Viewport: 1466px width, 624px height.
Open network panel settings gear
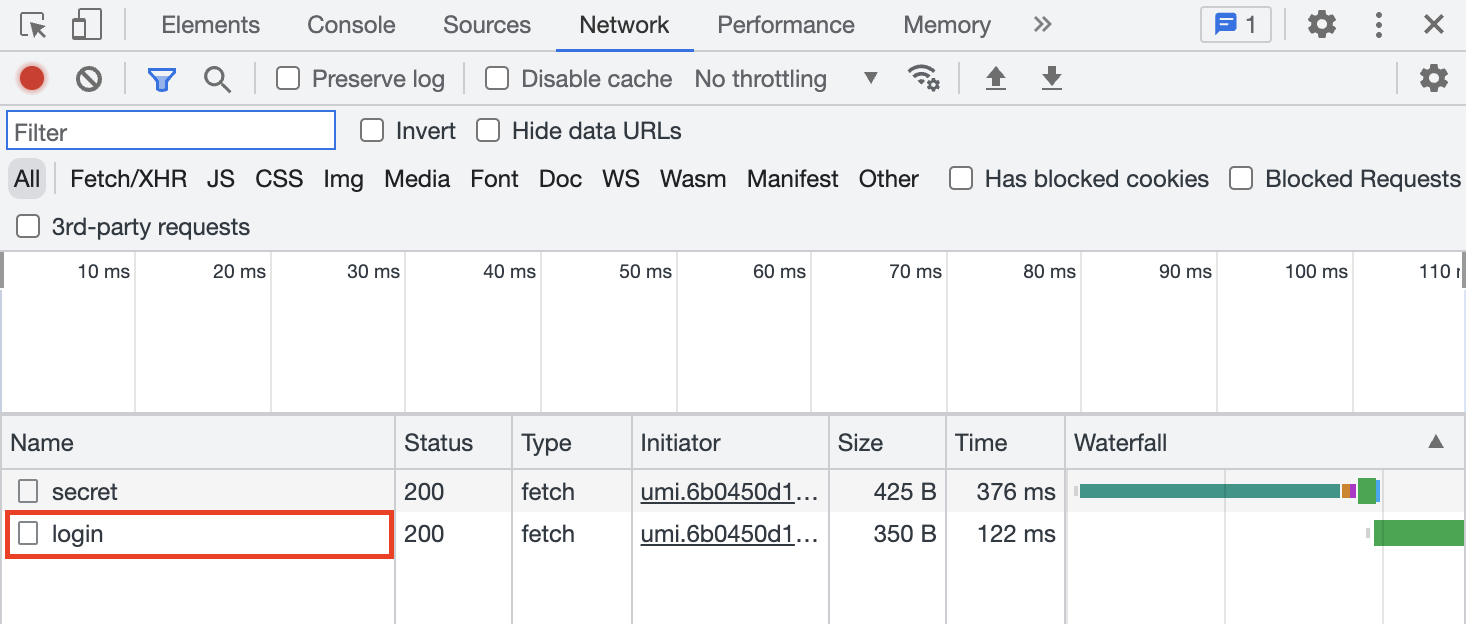tap(1433, 78)
